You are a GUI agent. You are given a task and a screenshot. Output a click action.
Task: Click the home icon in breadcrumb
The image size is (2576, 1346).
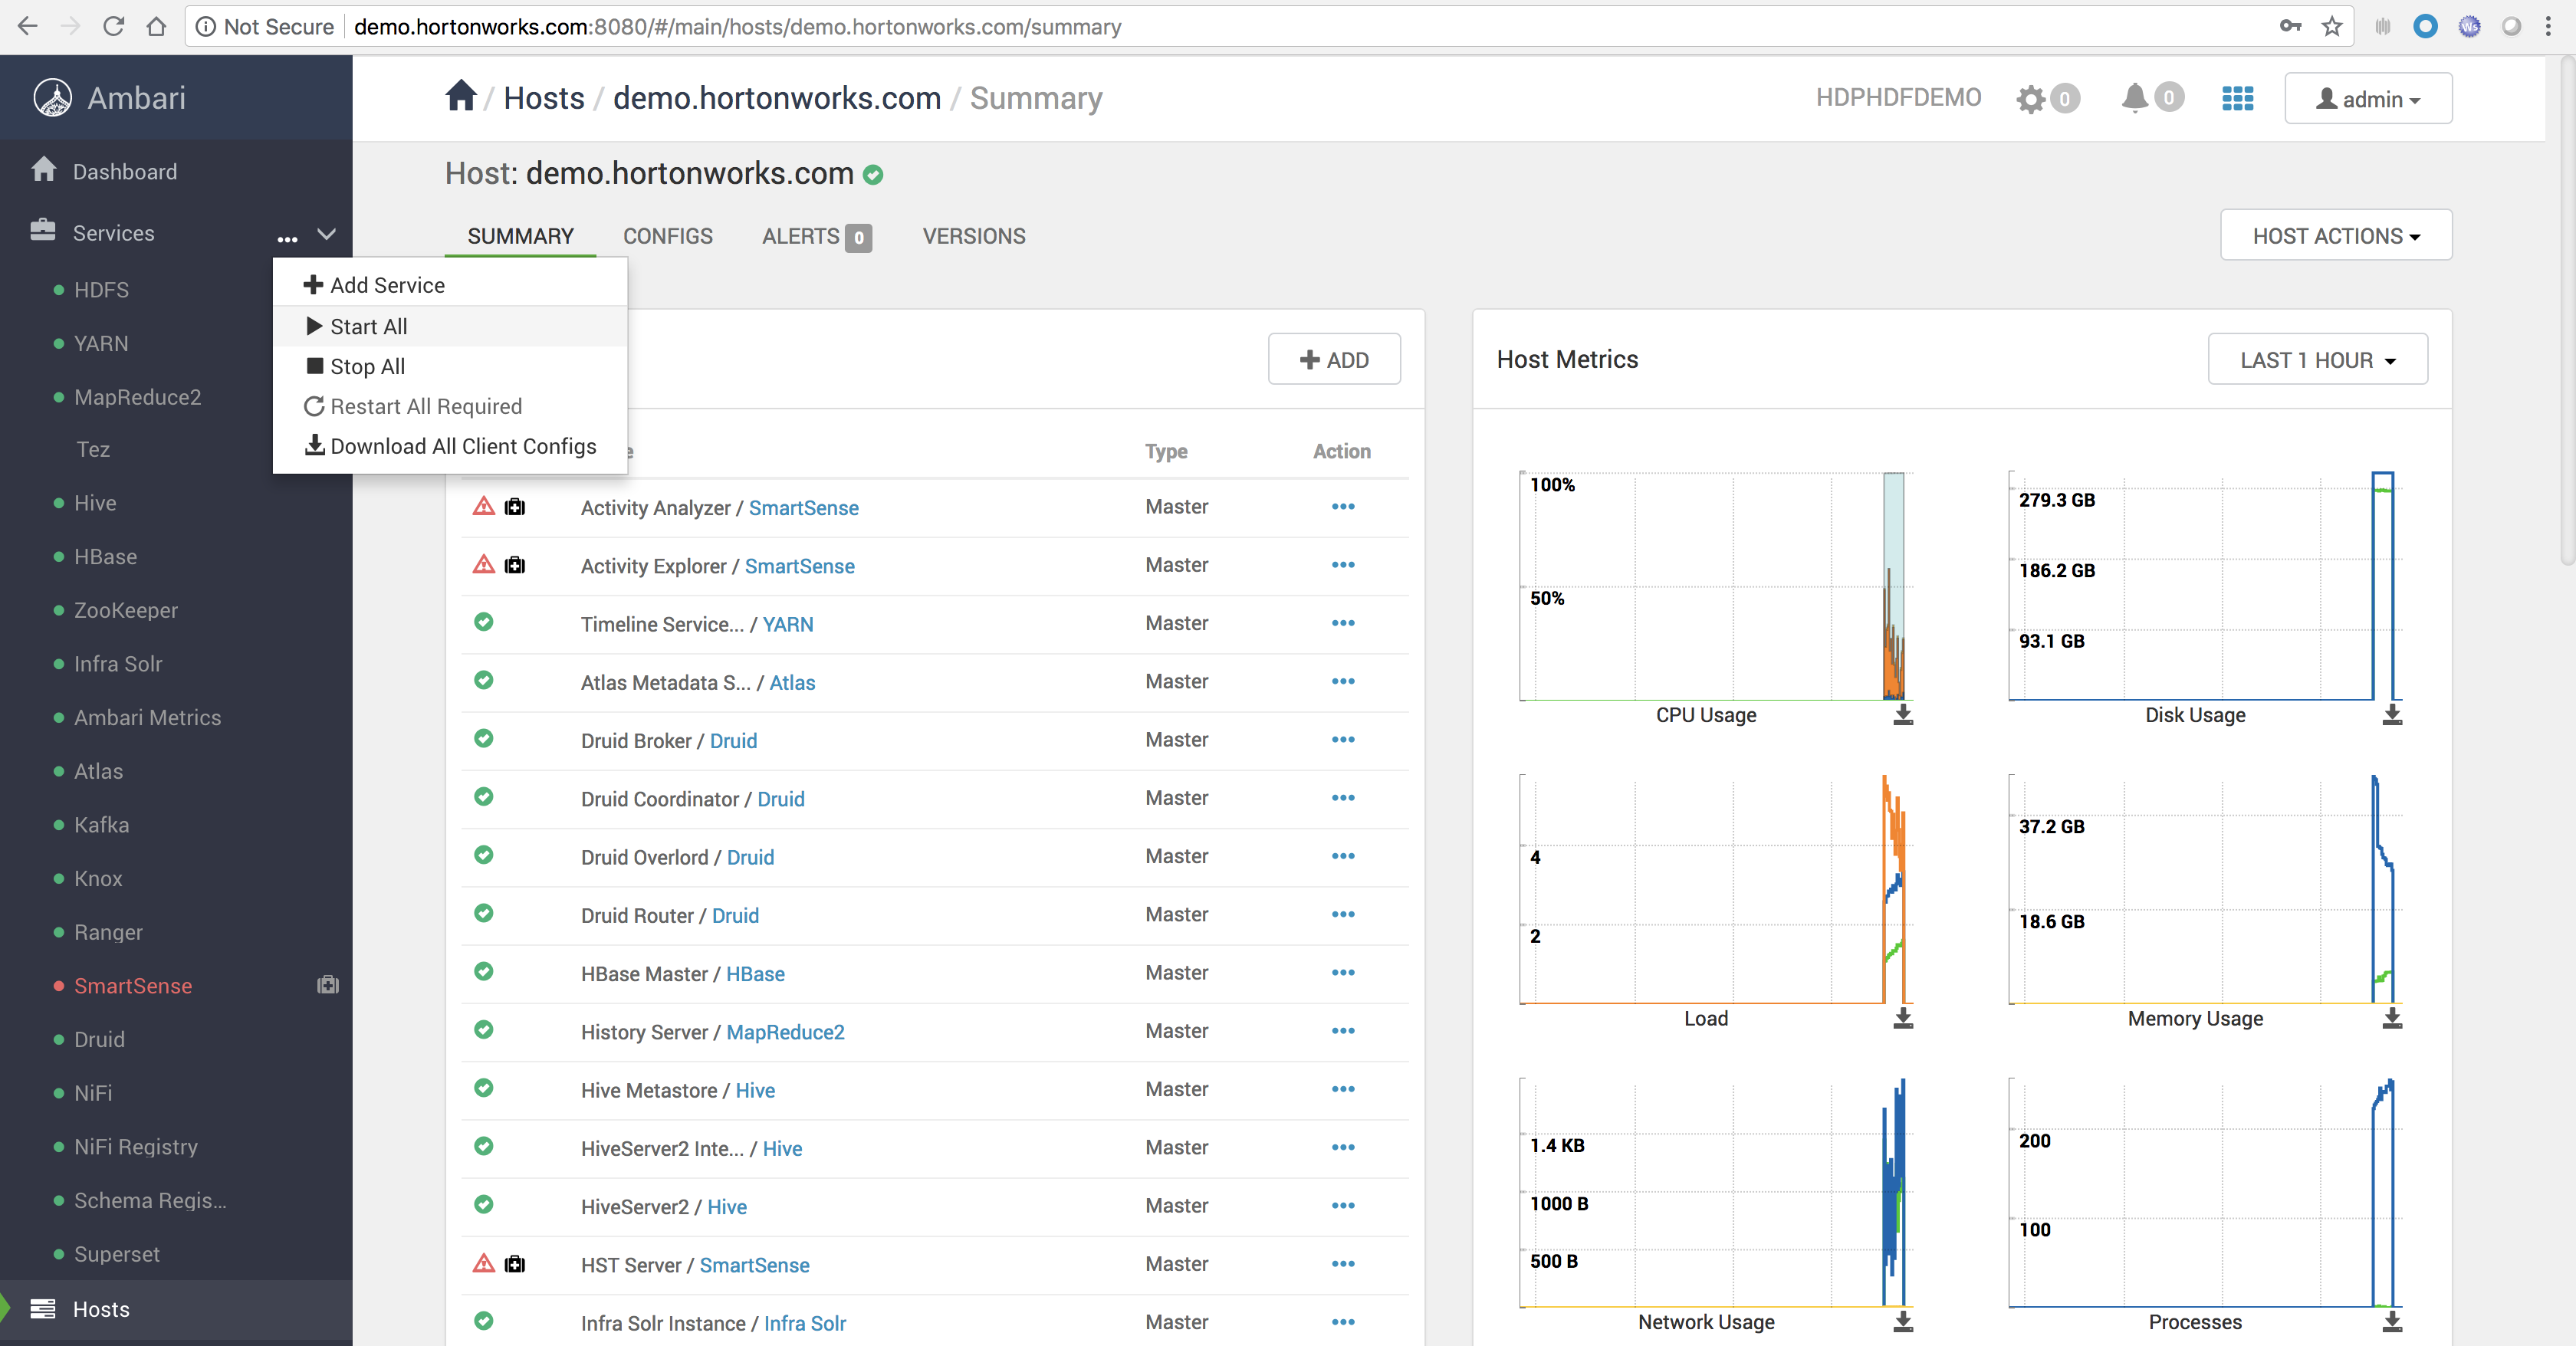pyautogui.click(x=461, y=97)
